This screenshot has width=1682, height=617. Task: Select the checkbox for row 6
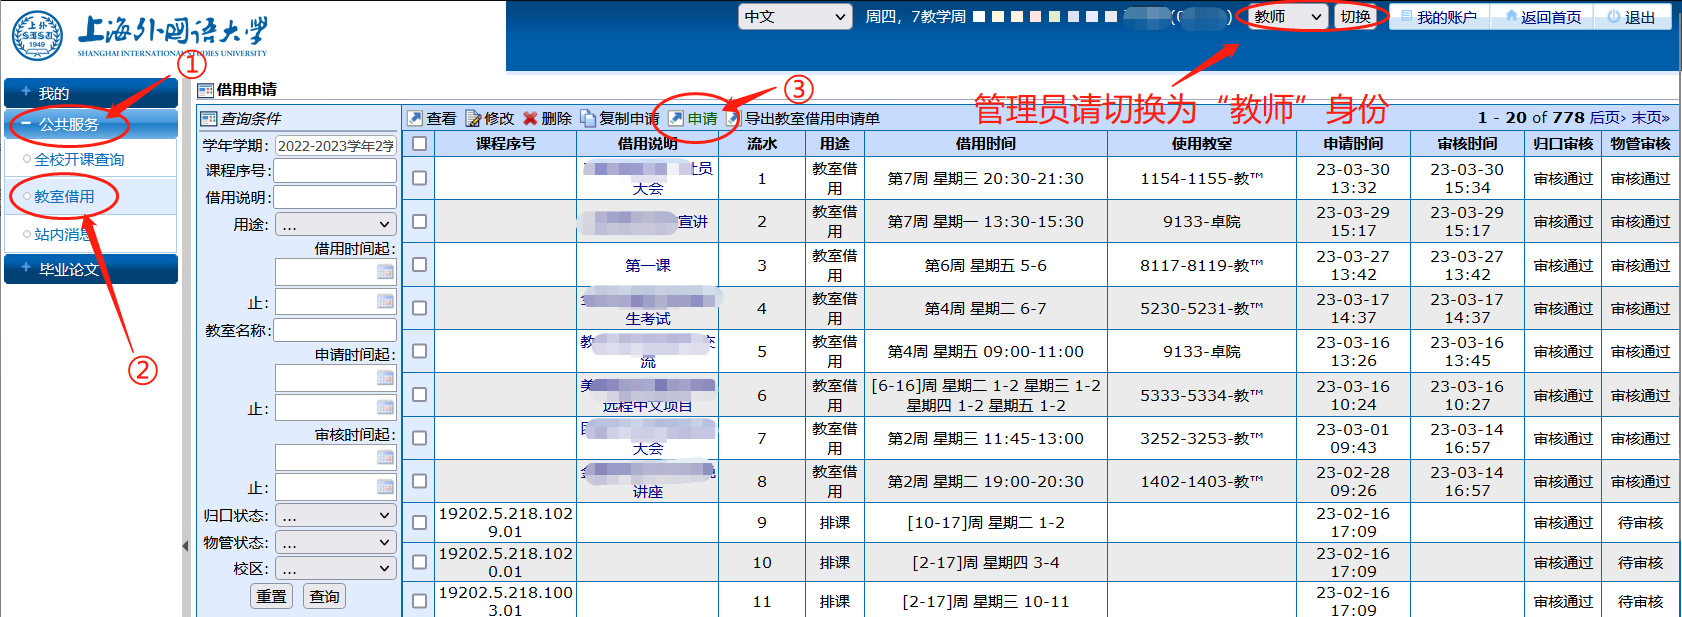[420, 395]
